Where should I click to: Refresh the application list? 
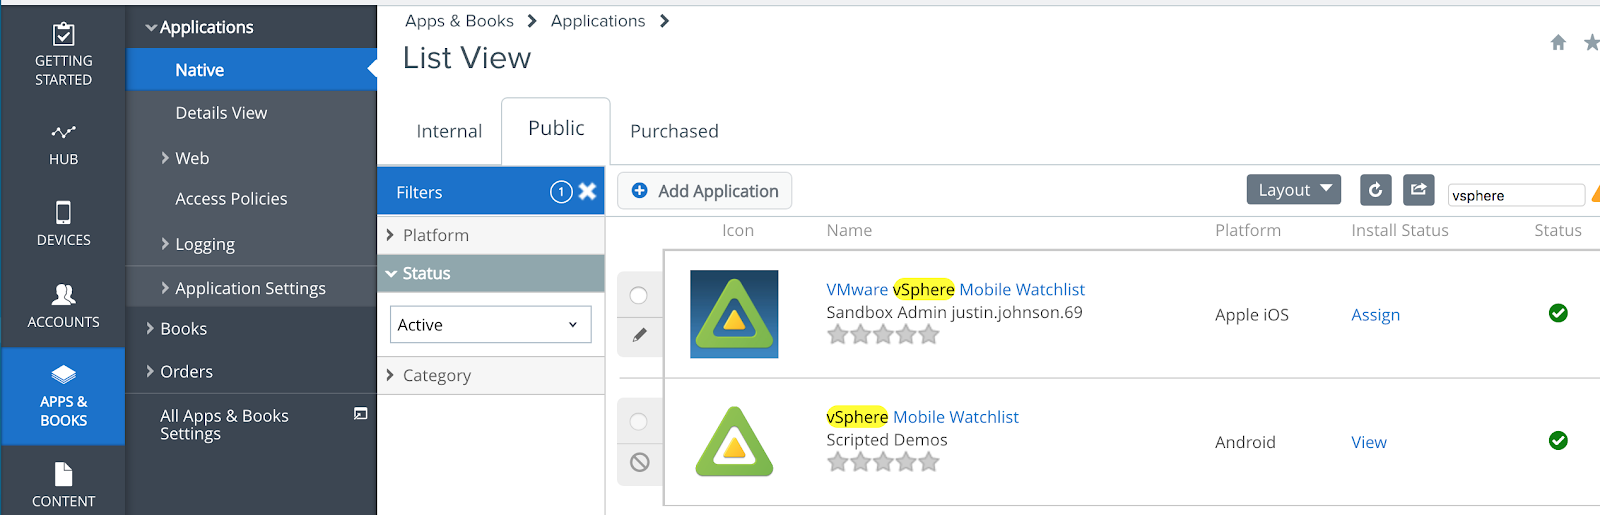(x=1375, y=190)
